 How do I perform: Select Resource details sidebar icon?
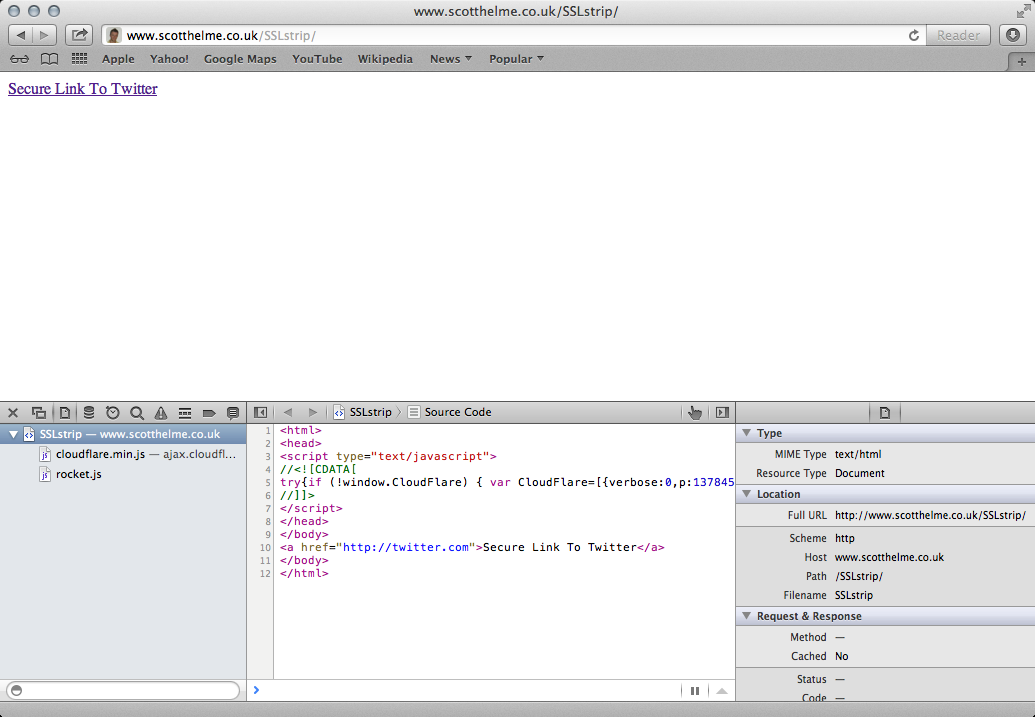885,413
